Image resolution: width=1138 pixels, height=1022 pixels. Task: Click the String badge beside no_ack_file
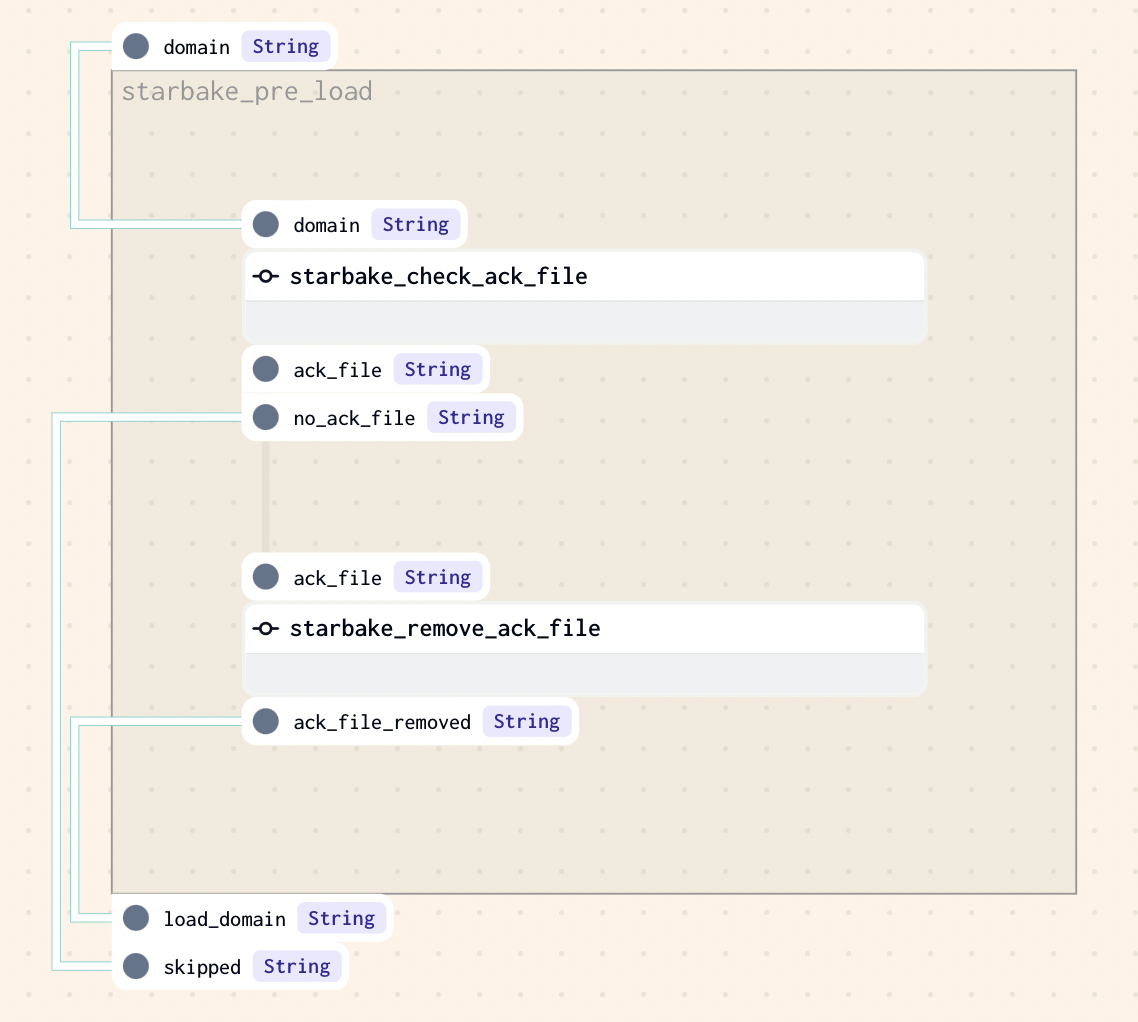pyautogui.click(x=471, y=417)
